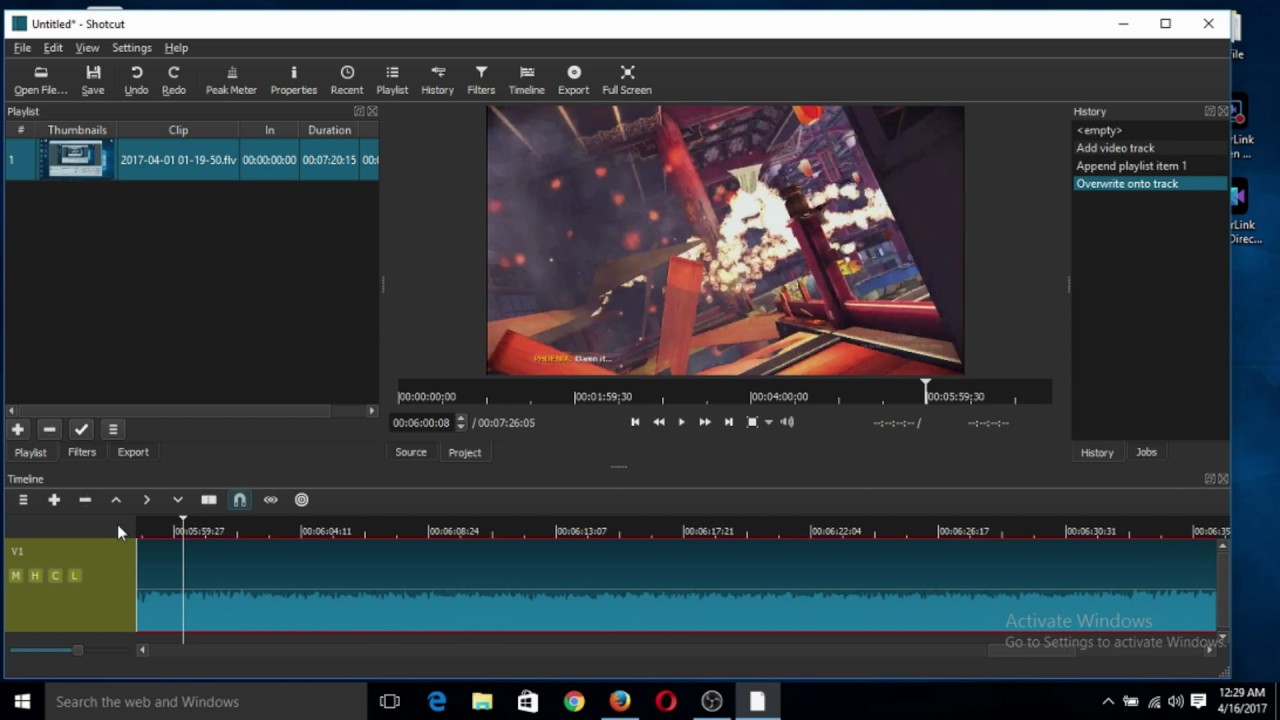Screen dimensions: 1280x720
Task: Lift the clip with up-chevron icon
Action: click(x=116, y=500)
